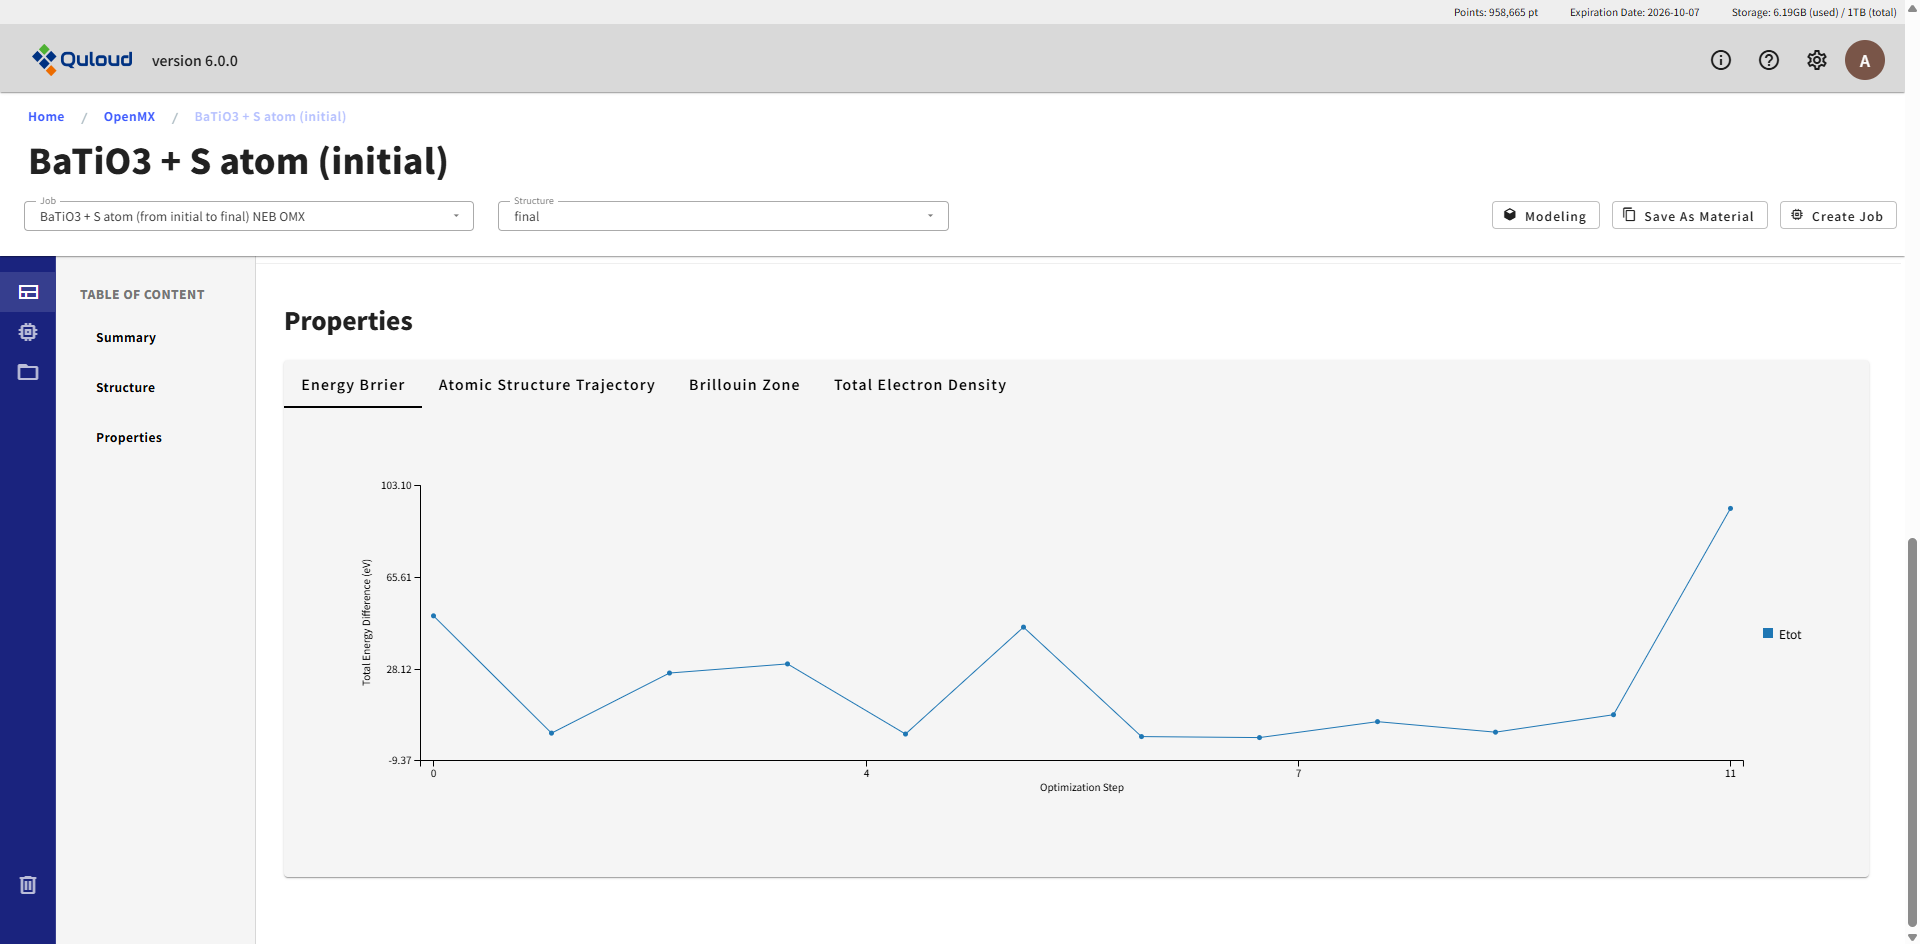Switch to Atomic Structure Trajectory tab
The width and height of the screenshot is (1920, 944).
point(546,385)
